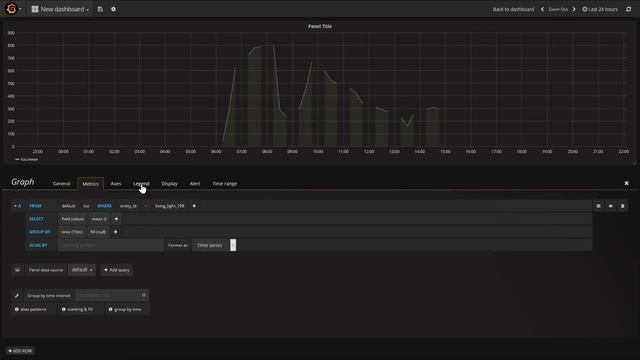Click the data source database icon
Screen dimensions: 640x360
click(x=17, y=270)
